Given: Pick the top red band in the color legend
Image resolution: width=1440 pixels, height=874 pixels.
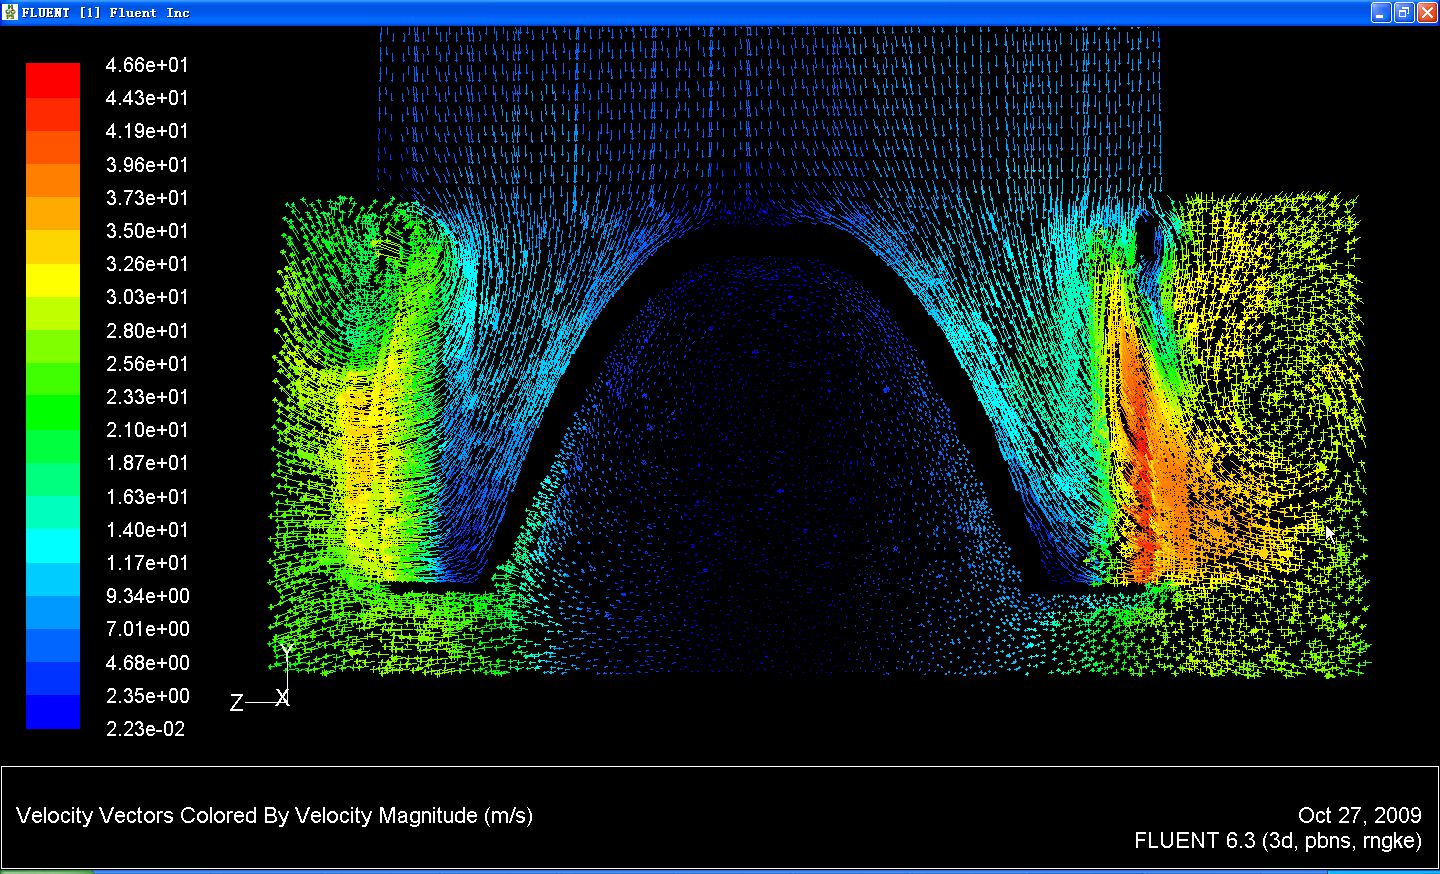Looking at the screenshot, I should (x=53, y=81).
